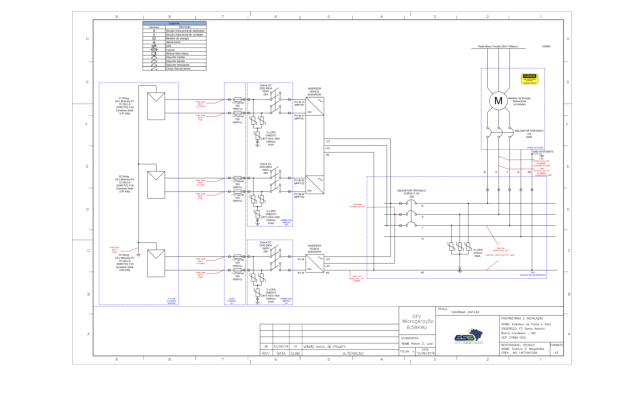Click the 'FOLHA 1' cell
644x418 pixels.
407,352
